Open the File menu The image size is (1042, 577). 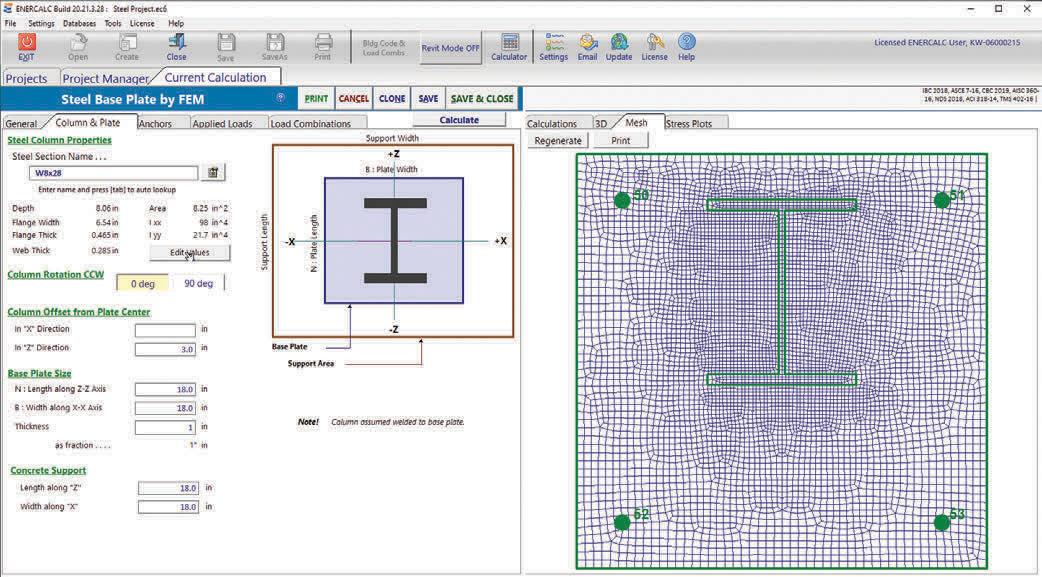11,23
